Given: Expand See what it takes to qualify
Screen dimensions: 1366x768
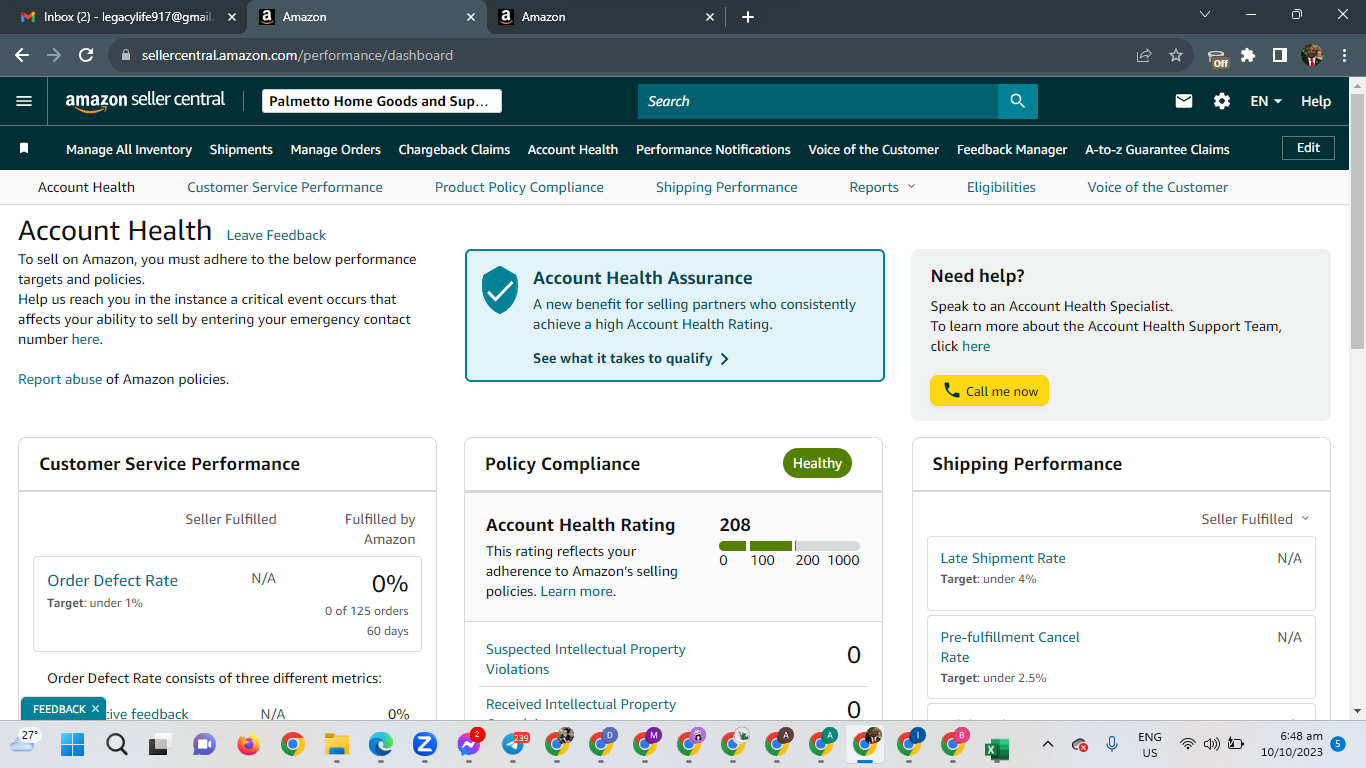Looking at the screenshot, I should click(631, 358).
